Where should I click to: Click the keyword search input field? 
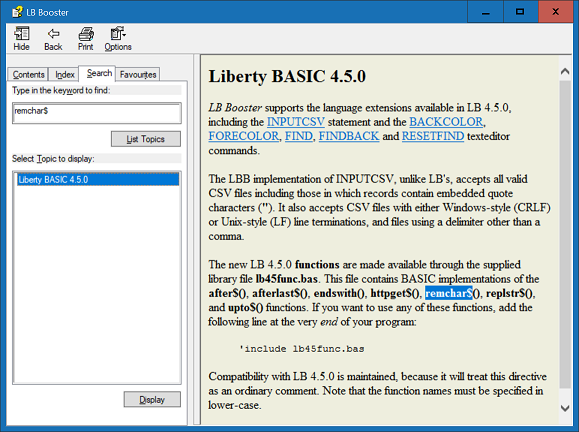click(97, 113)
